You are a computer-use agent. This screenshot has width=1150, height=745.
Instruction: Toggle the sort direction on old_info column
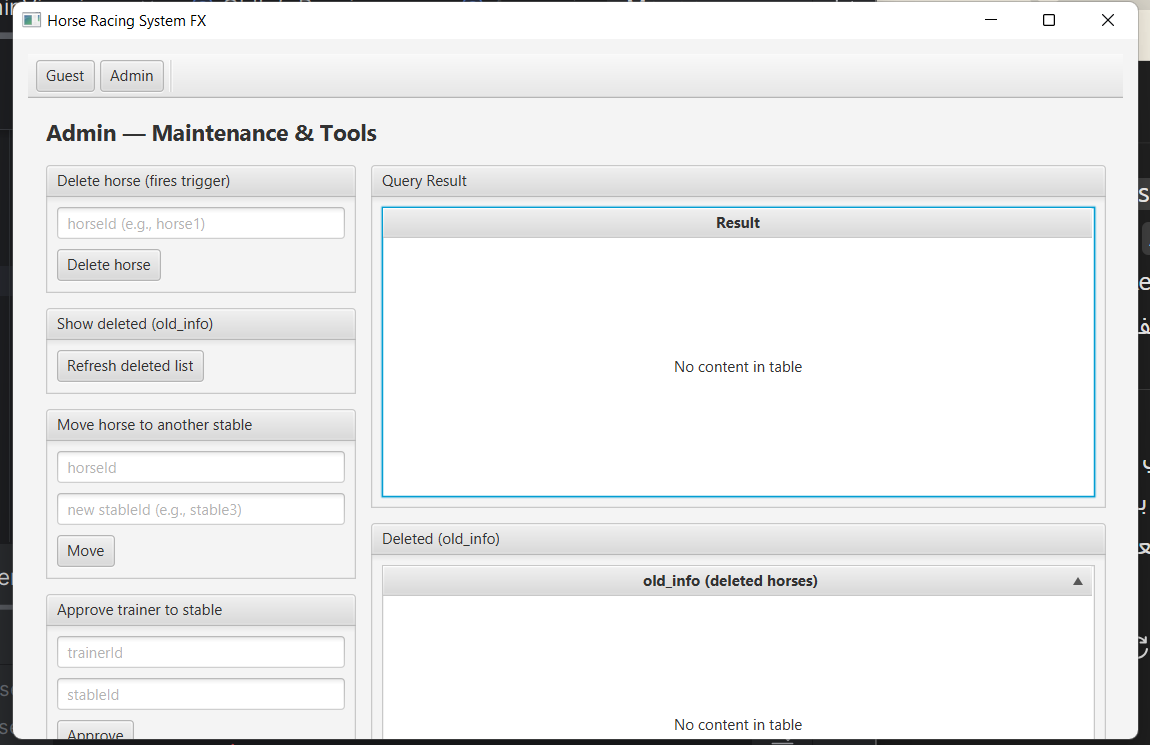tap(1077, 580)
